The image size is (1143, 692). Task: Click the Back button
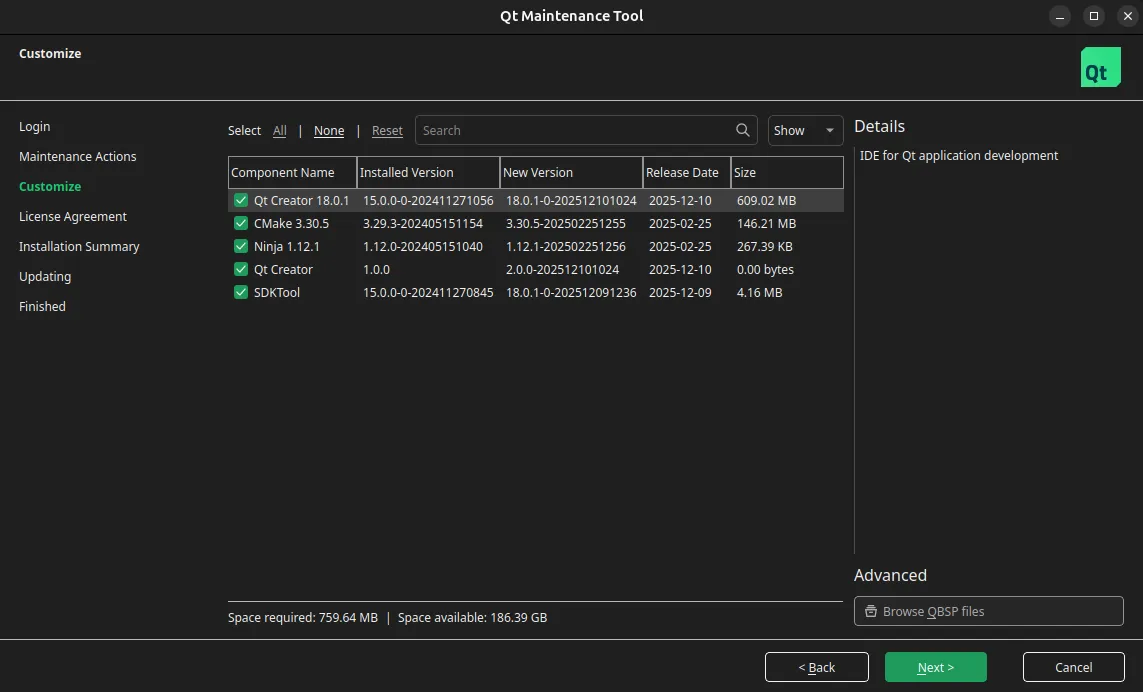tap(816, 667)
